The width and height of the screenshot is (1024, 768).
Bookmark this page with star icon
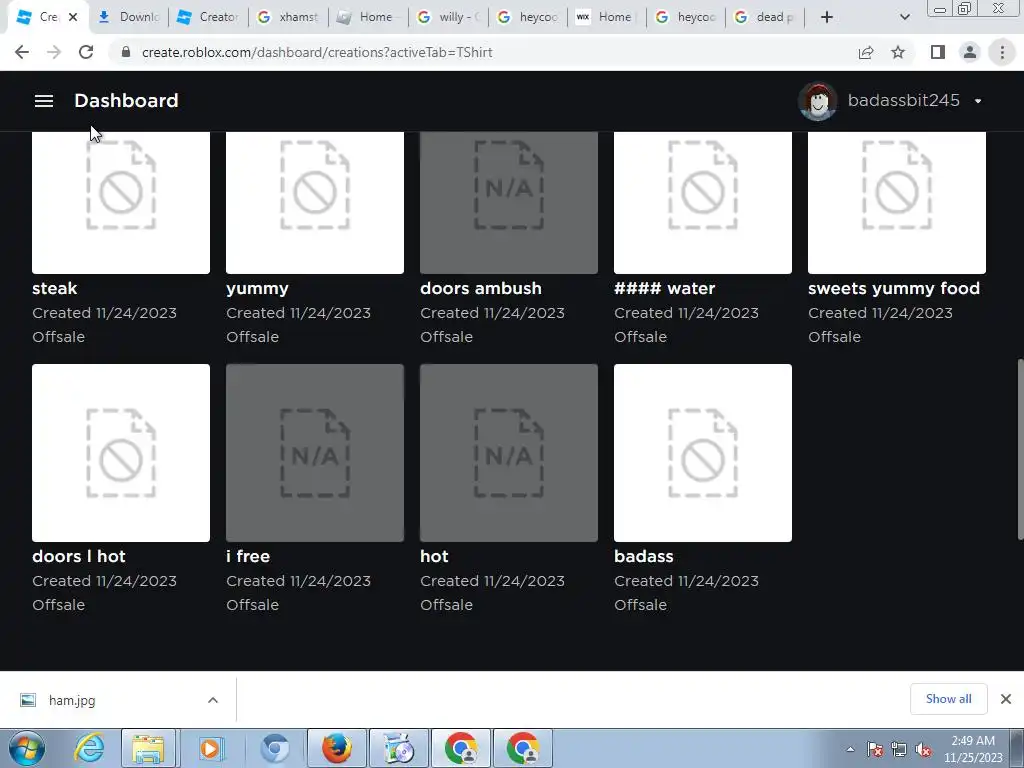pyautogui.click(x=898, y=52)
